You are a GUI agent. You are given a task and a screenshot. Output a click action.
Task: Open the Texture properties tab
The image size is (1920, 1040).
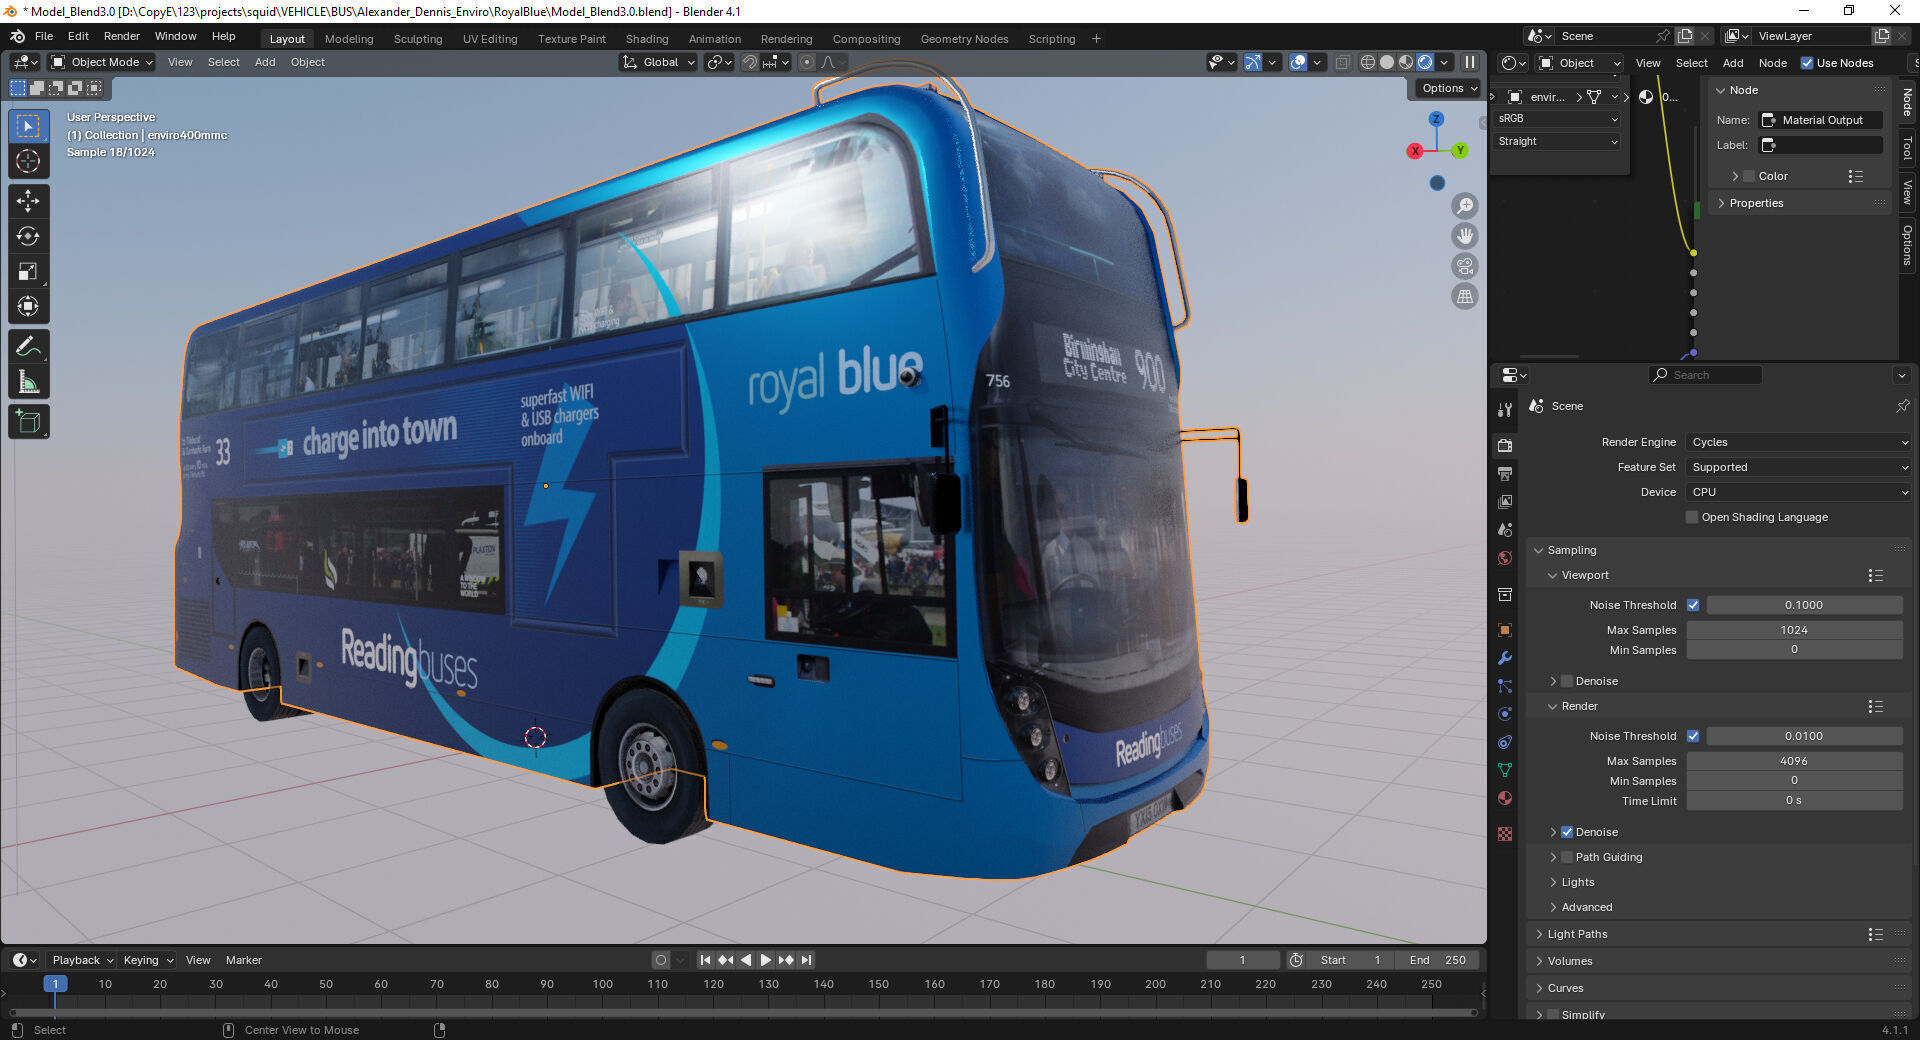pos(1505,834)
